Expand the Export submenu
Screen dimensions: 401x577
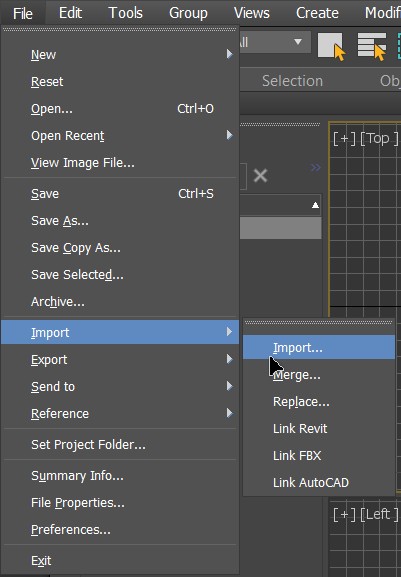(x=120, y=359)
